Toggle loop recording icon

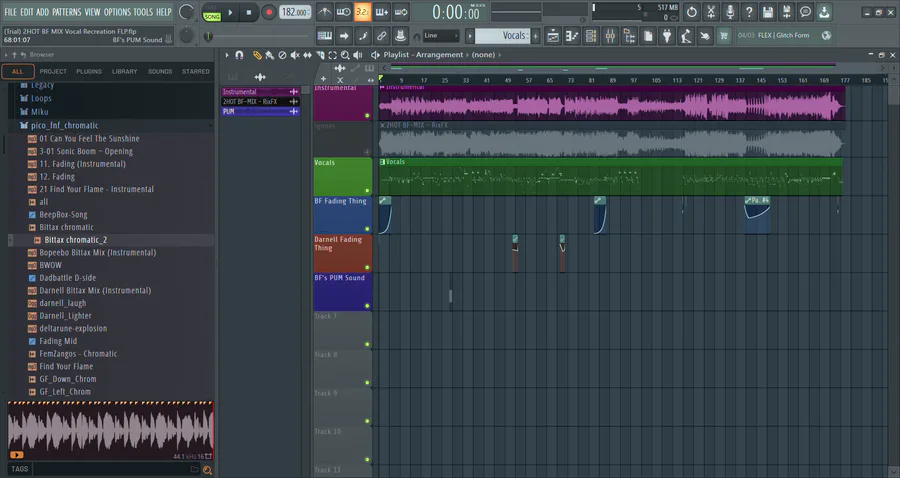click(x=401, y=12)
